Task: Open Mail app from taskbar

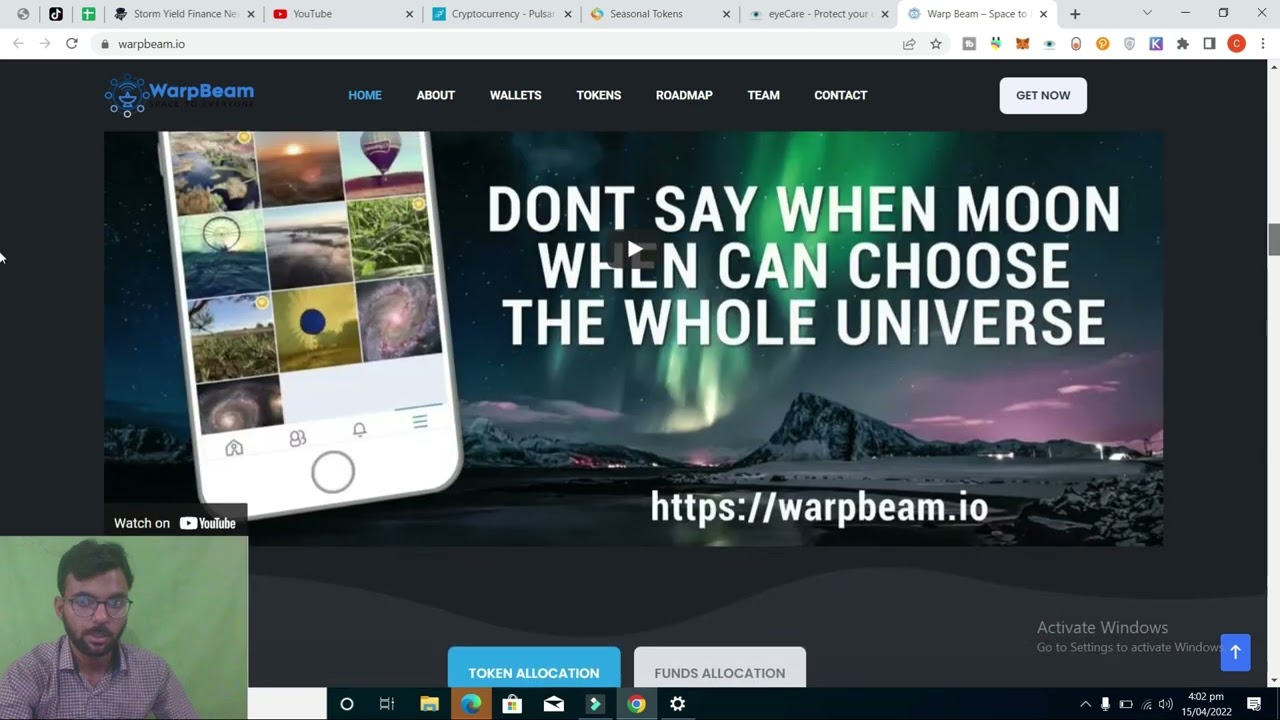Action: [x=554, y=704]
